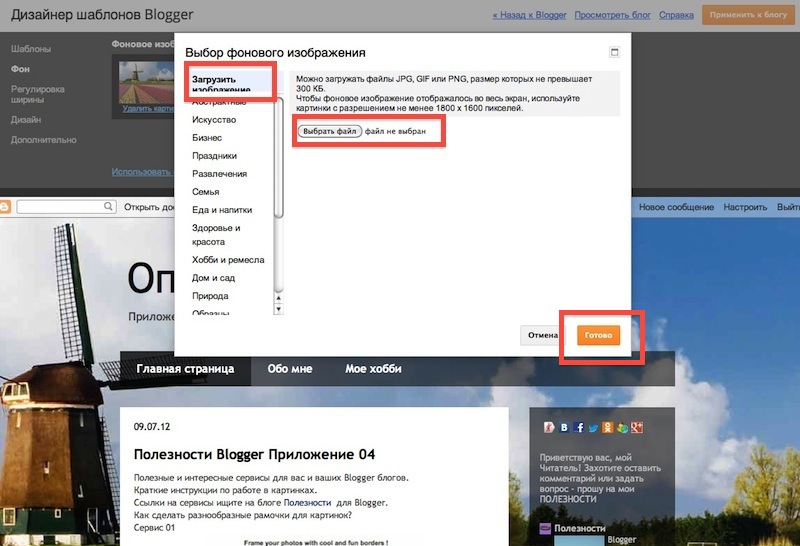Click Выбрать файл button
The image size is (800, 546).
330,131
